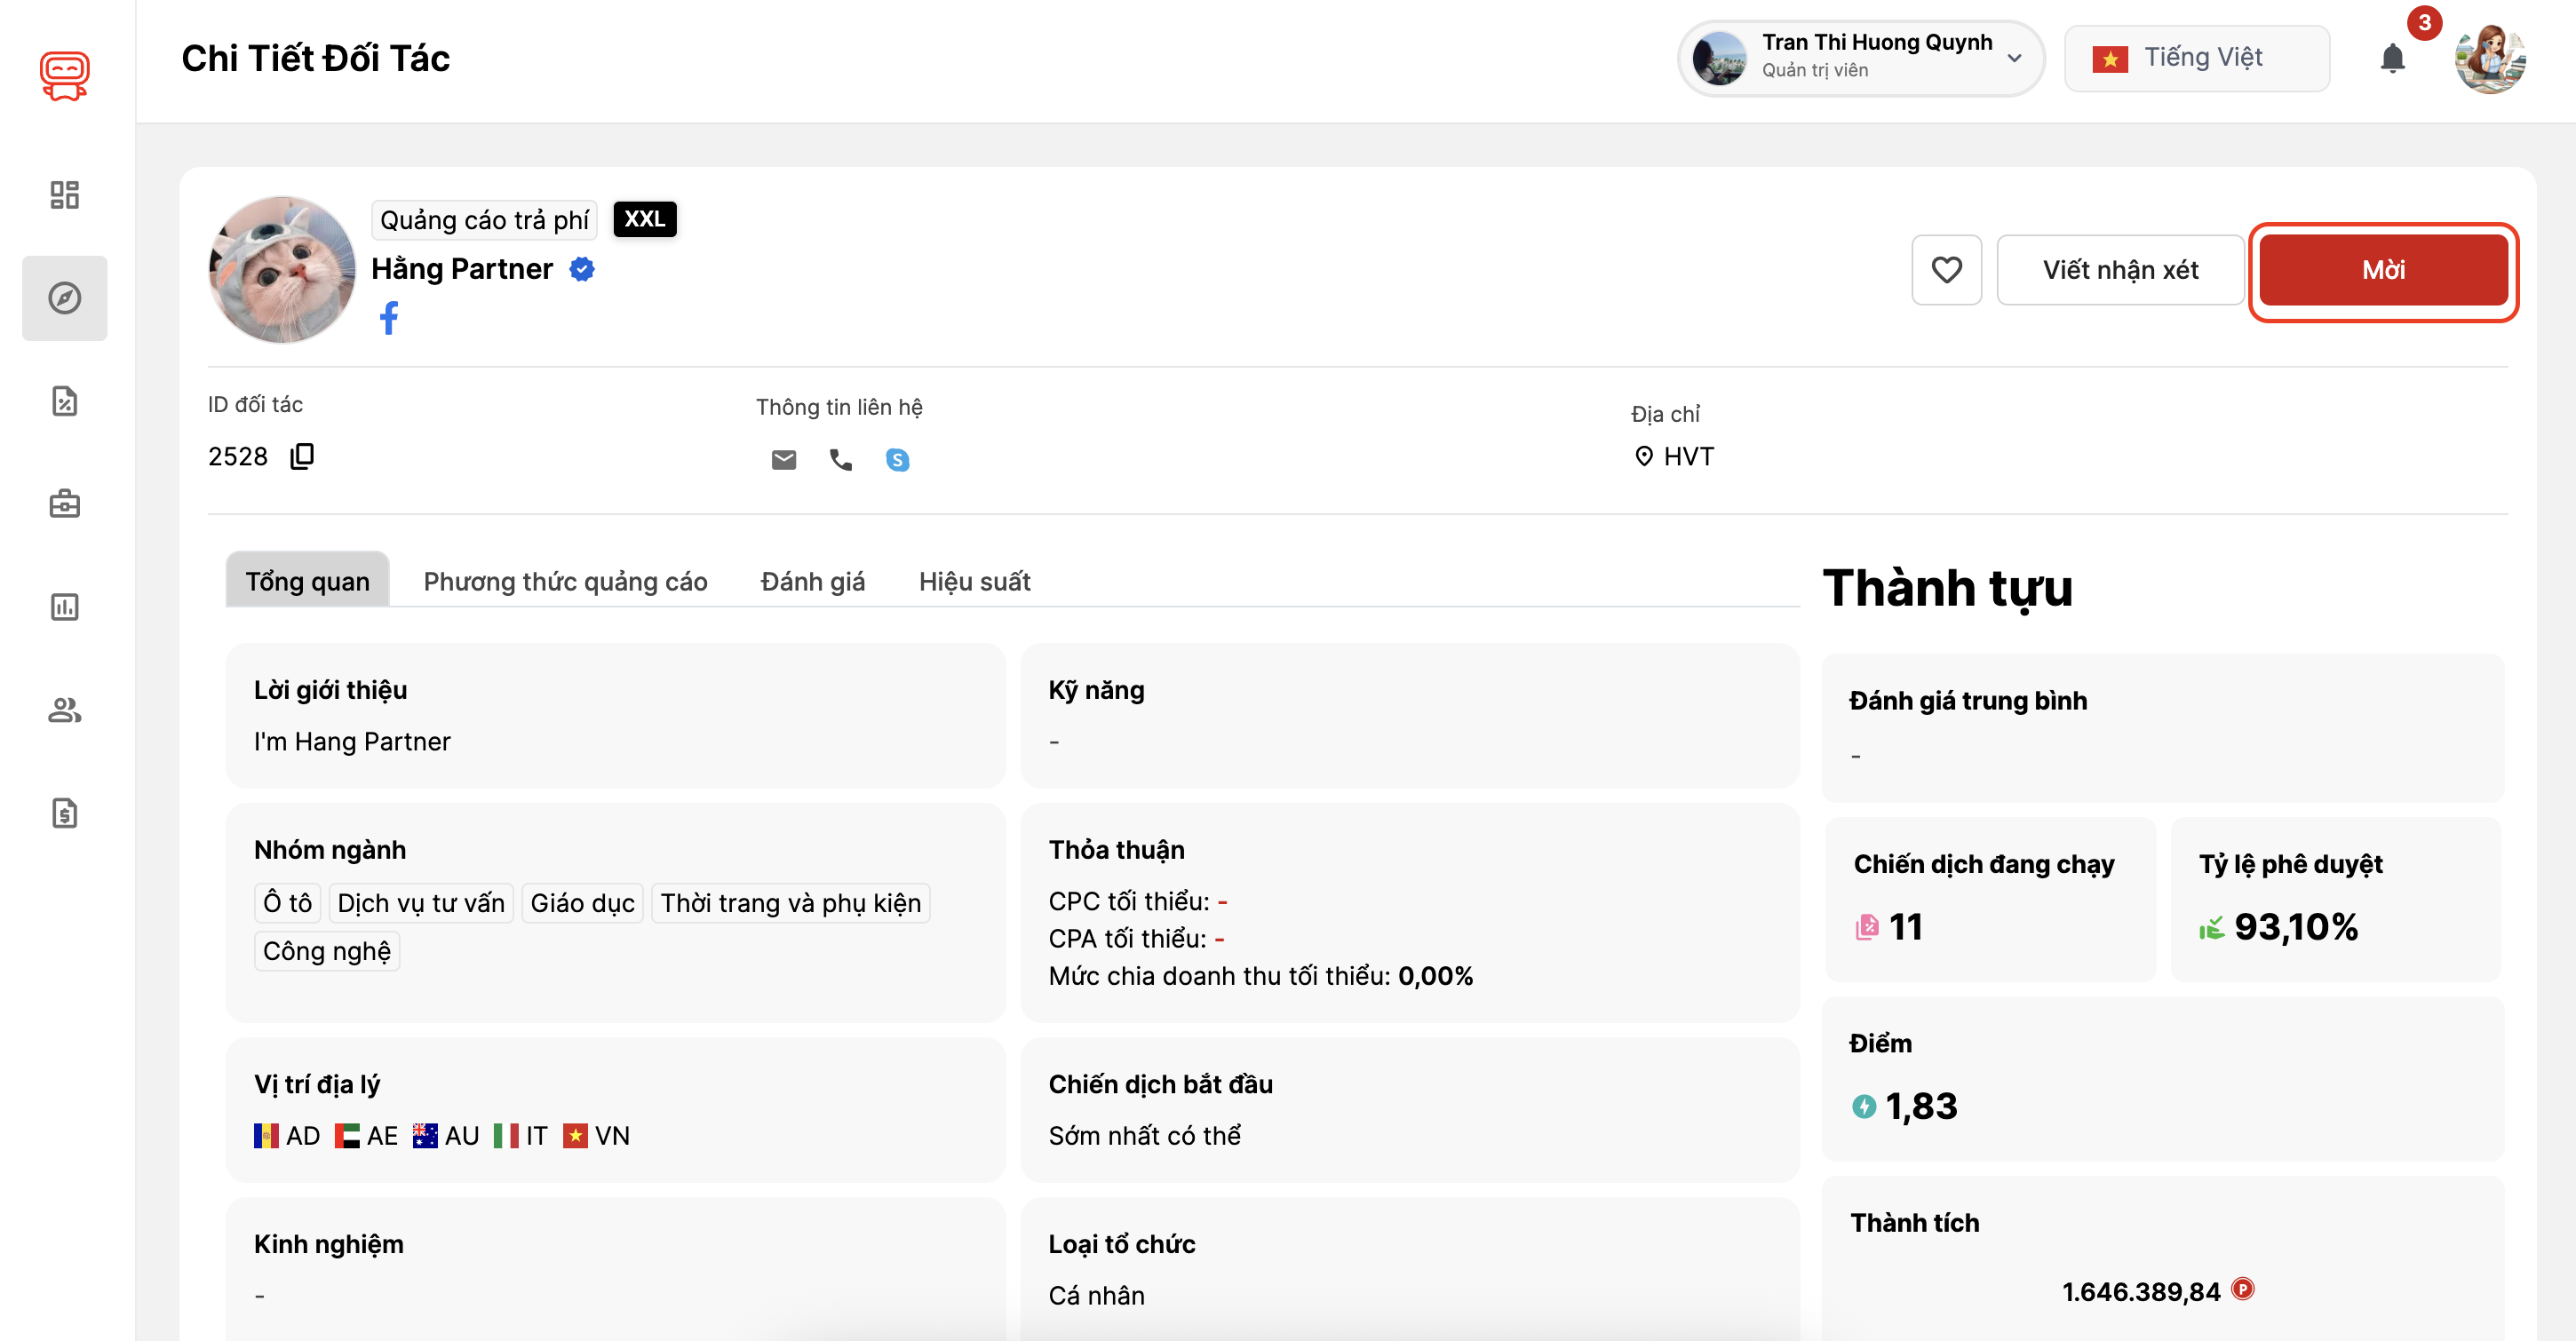The height and width of the screenshot is (1341, 2576).
Task: Open the Skype contact icon
Action: pos(897,459)
